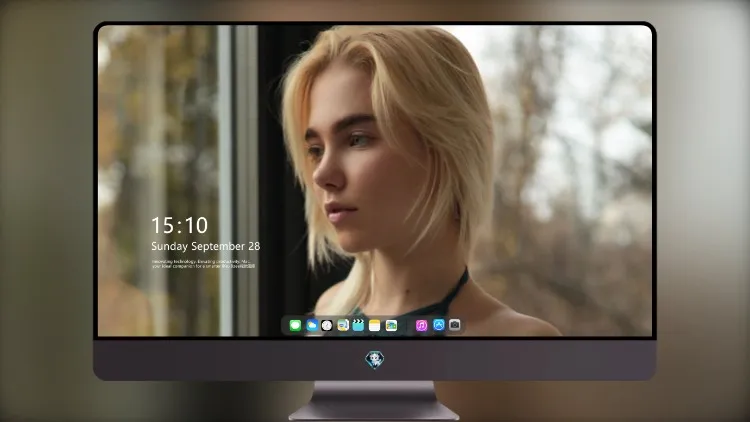Open the clapperboard video app icon
Screen dimensions: 750x422
358,325
